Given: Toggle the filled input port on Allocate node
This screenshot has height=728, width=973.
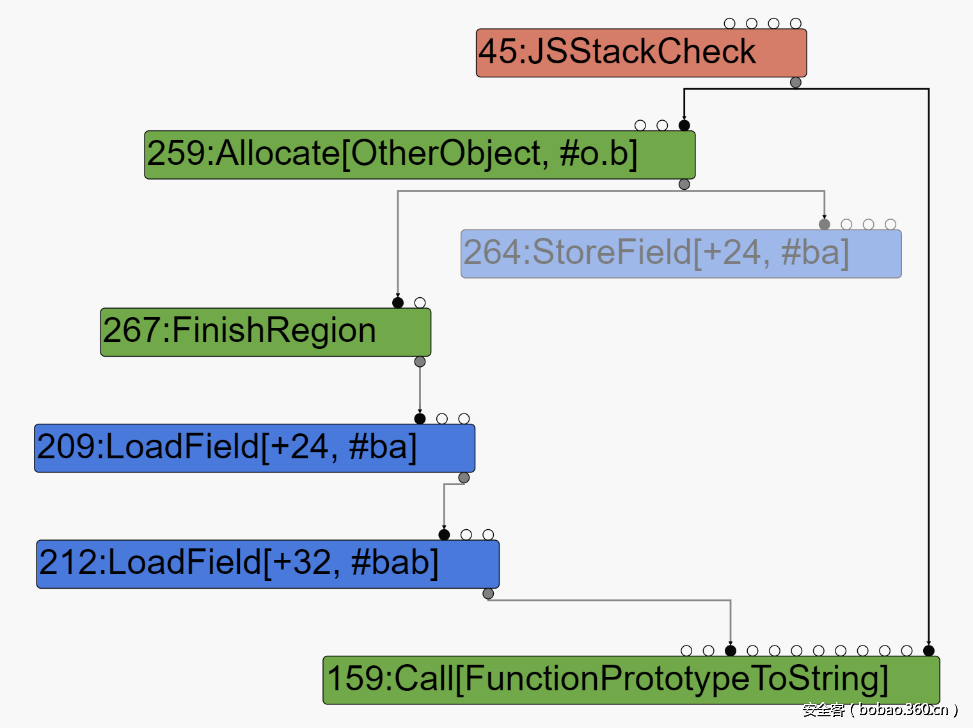Looking at the screenshot, I should (x=684, y=126).
